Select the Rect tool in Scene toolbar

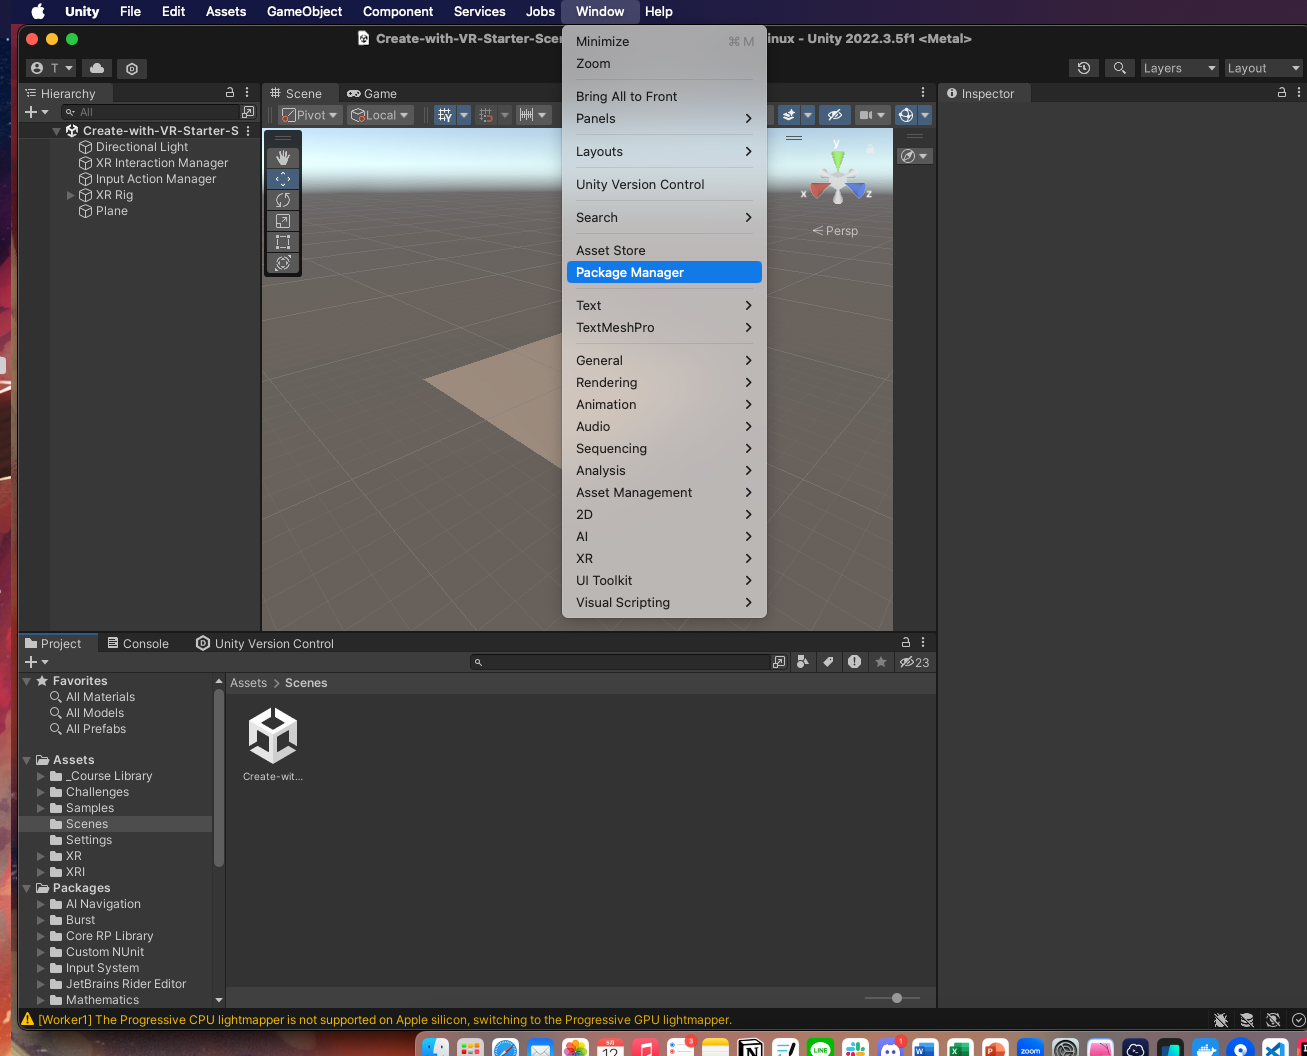283,242
